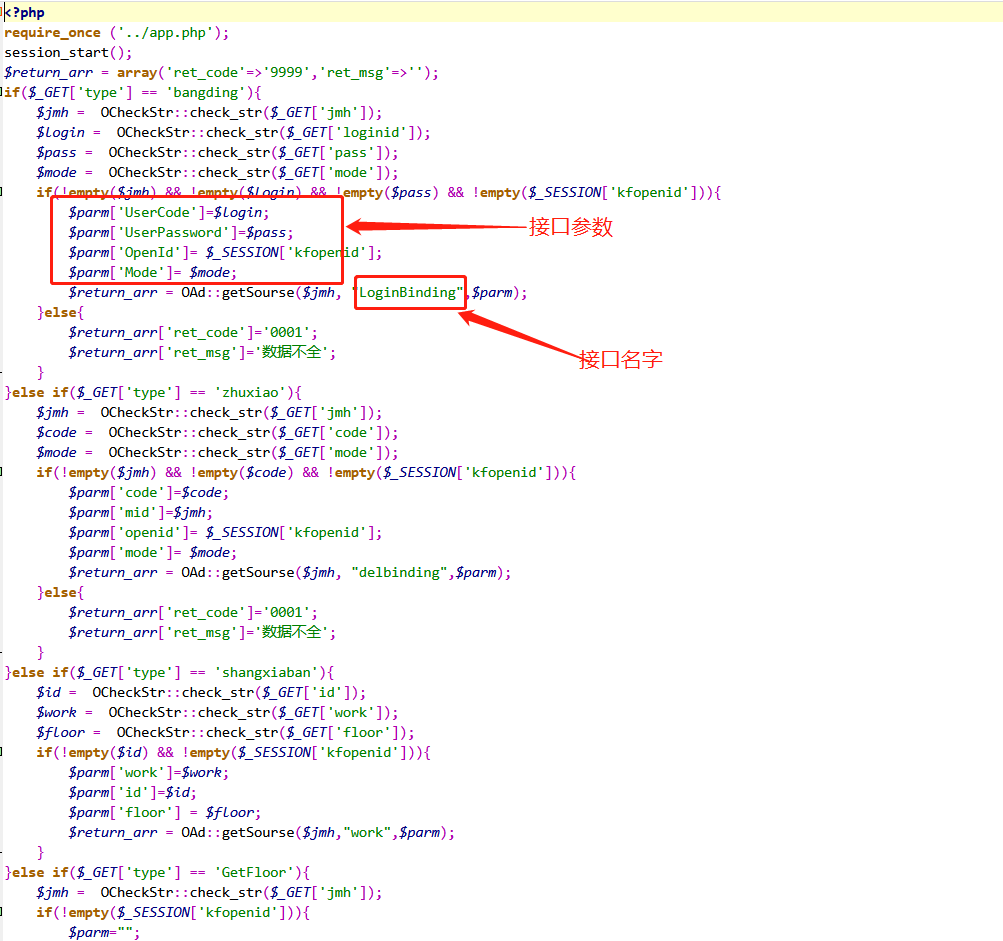This screenshot has width=1003, height=941.
Task: Click the $return_arr = array('ret_code'=>'9999' line
Action: [221, 72]
